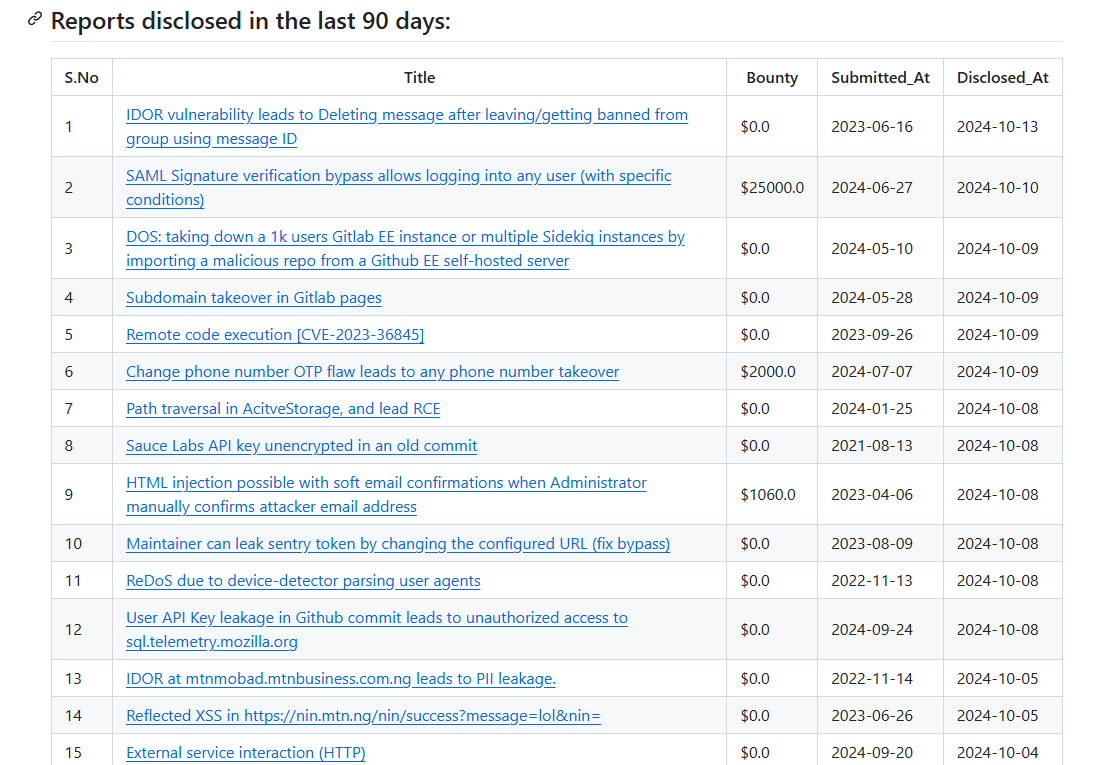Open the sentry token leak fix bypass report
1113x765 pixels.
(395, 543)
